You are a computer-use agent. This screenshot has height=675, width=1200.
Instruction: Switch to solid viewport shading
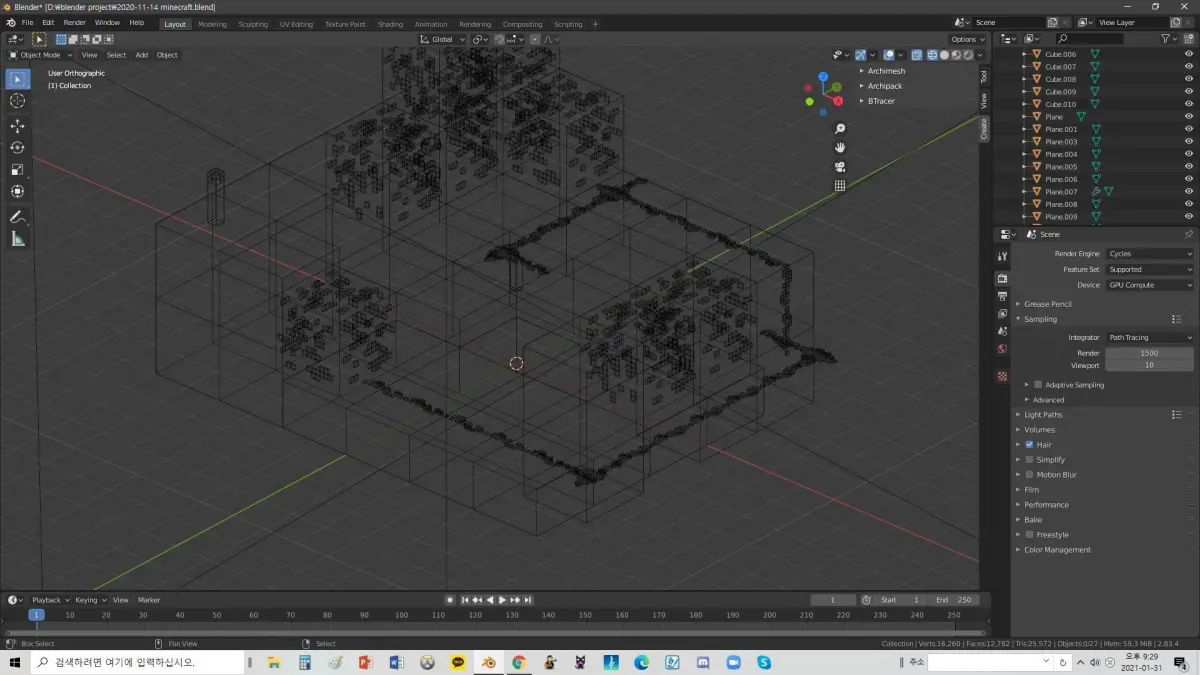pos(944,55)
